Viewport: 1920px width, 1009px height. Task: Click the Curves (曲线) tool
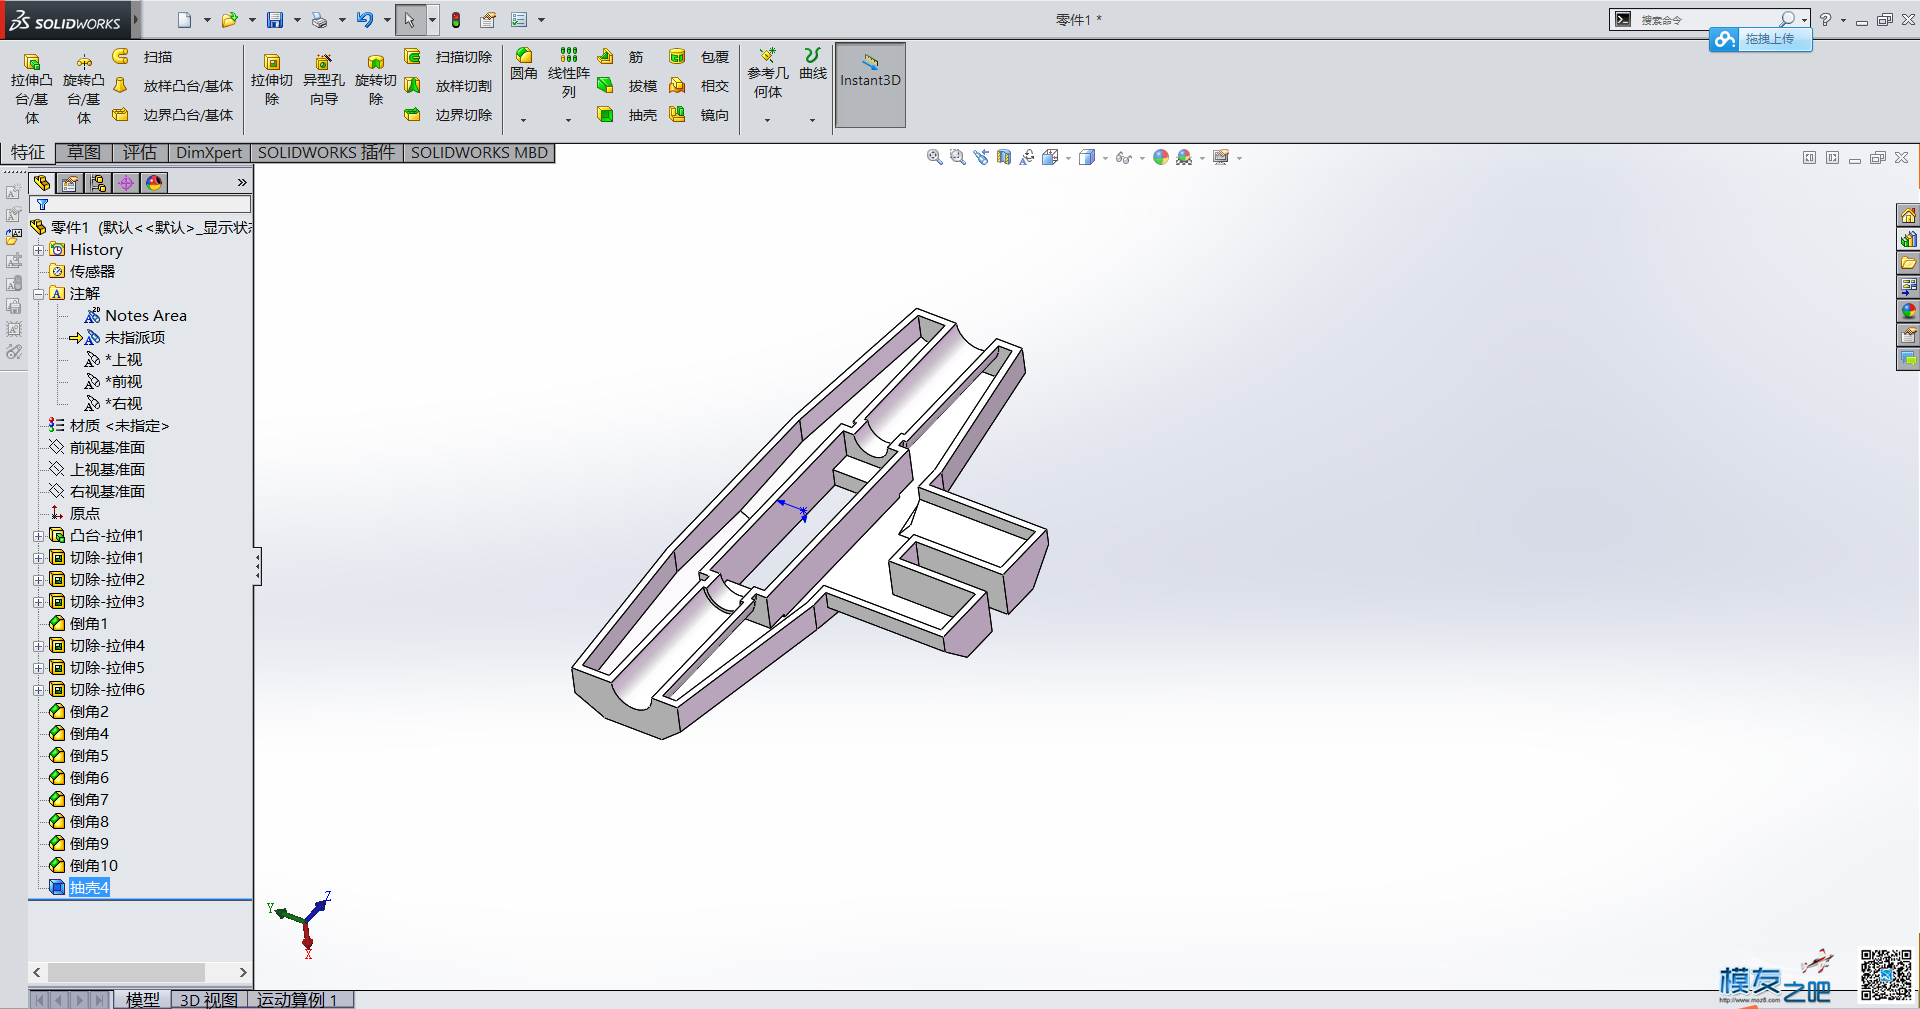point(812,64)
